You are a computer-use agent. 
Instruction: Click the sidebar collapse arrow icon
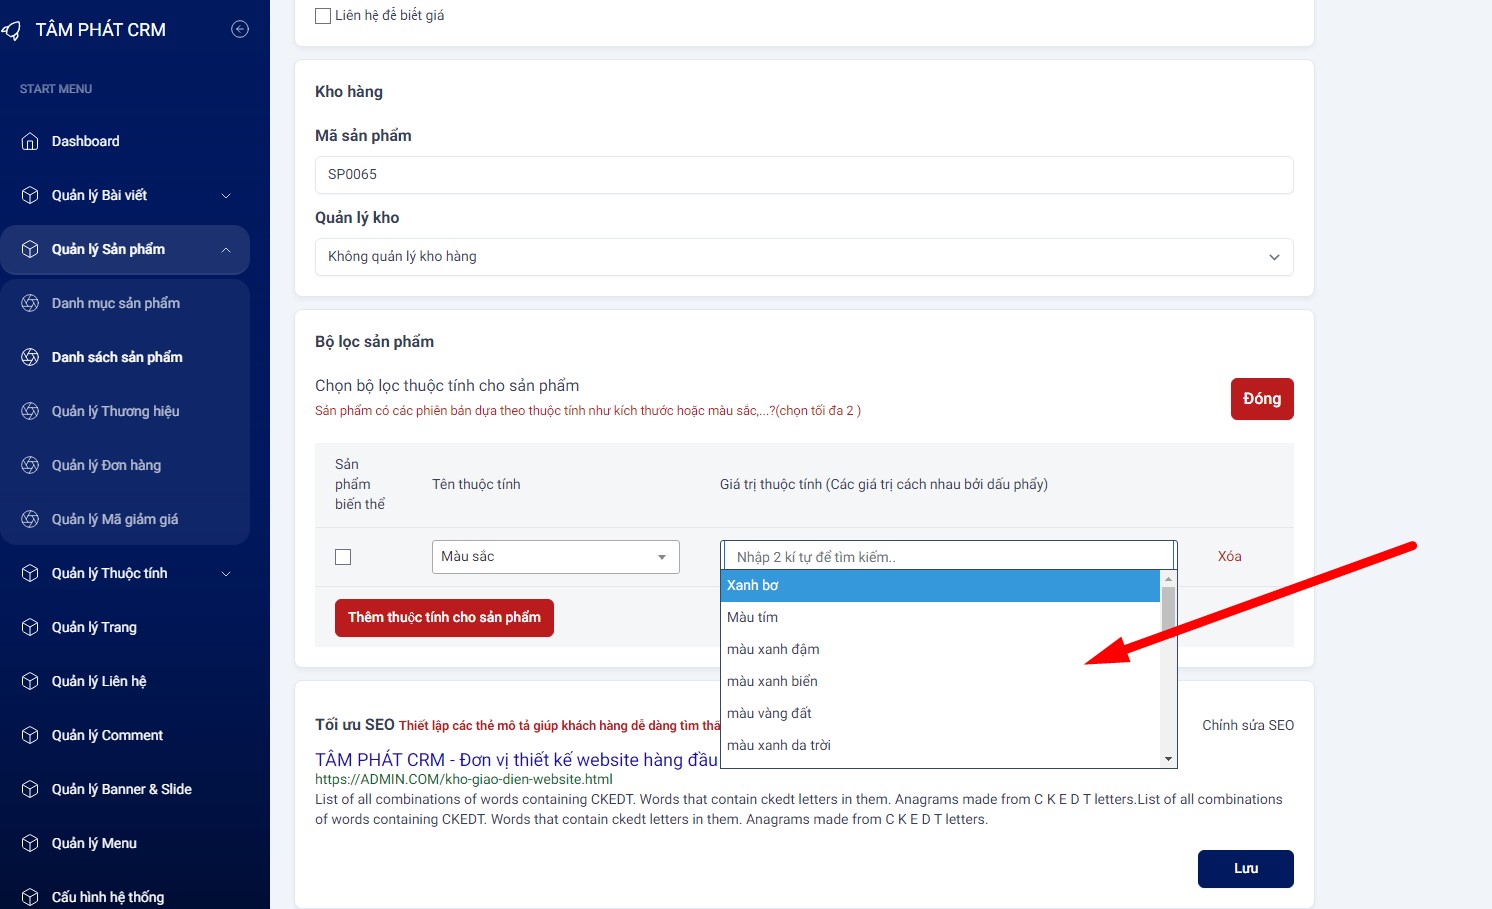tap(240, 29)
